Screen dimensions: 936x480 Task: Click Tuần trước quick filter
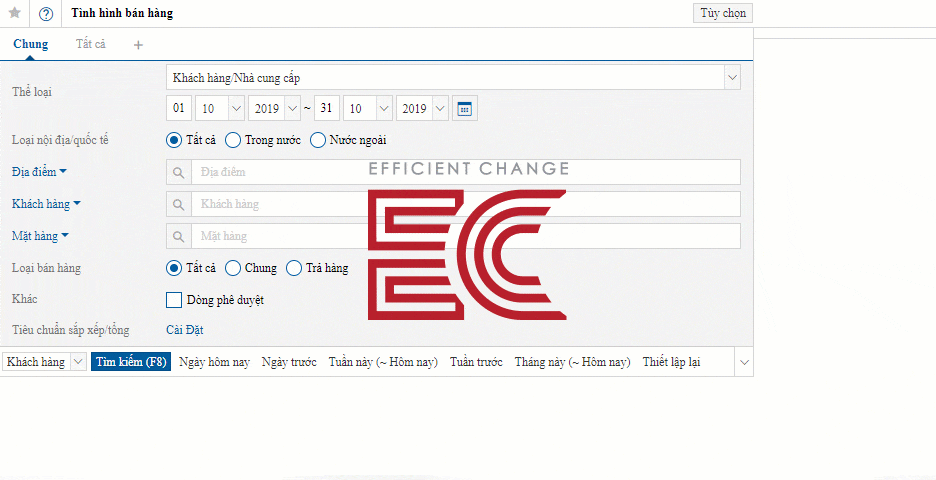coord(476,362)
